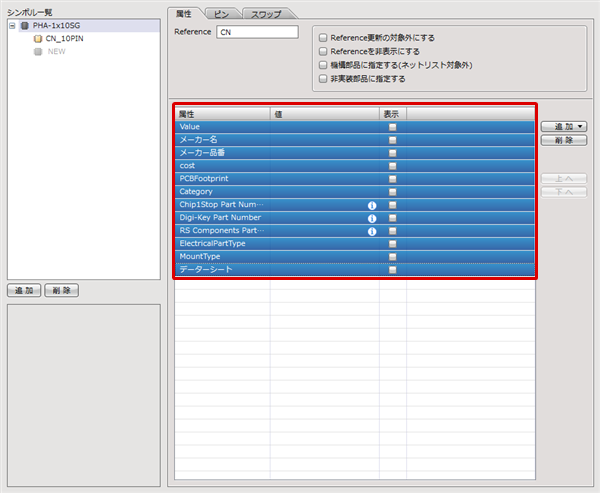Click the info icon for Chip1Stop Part Number
The height and width of the screenshot is (493, 600).
pos(372,206)
